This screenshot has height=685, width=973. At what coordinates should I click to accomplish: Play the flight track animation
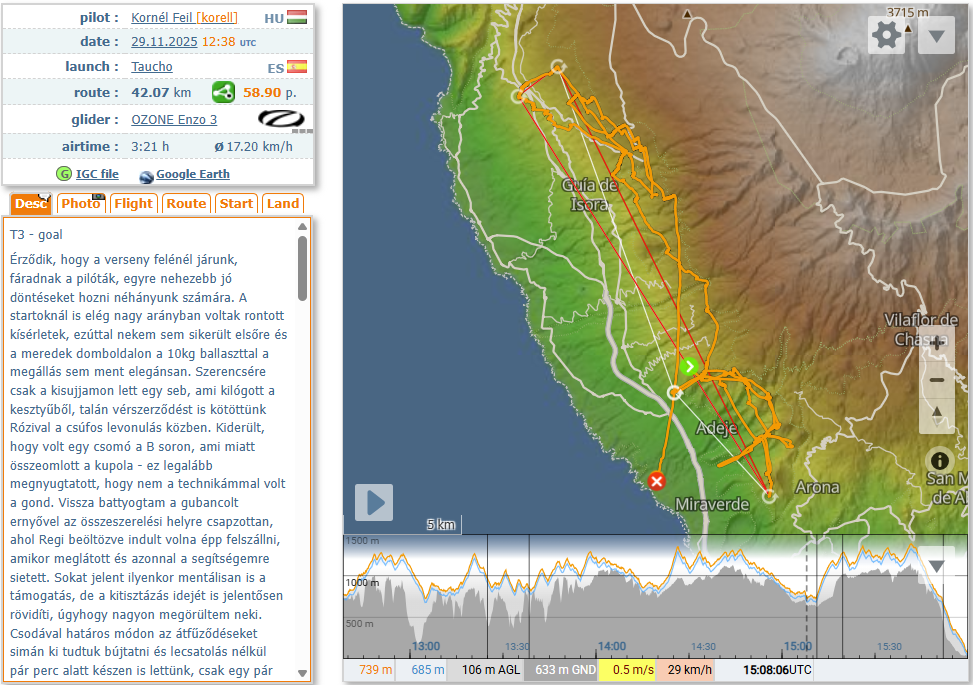(374, 502)
